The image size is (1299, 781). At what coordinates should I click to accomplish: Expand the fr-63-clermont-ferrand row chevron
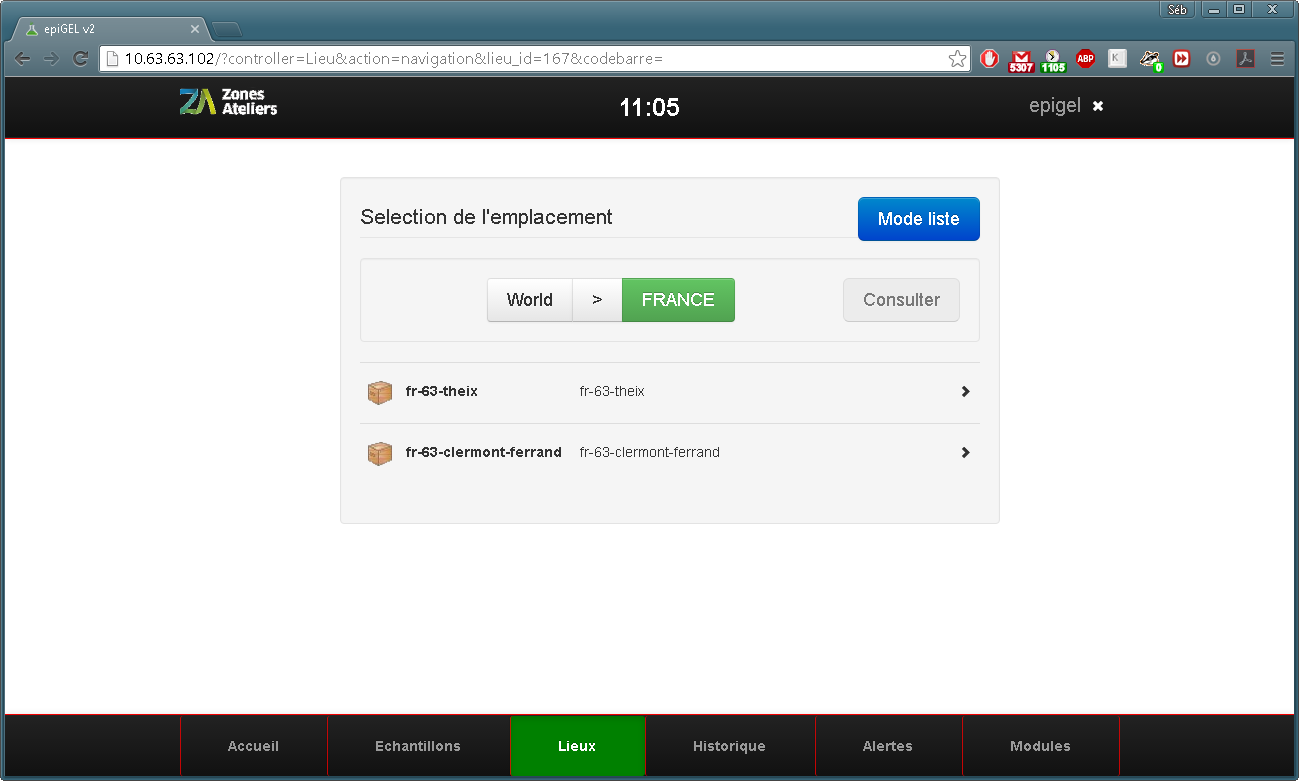point(965,453)
